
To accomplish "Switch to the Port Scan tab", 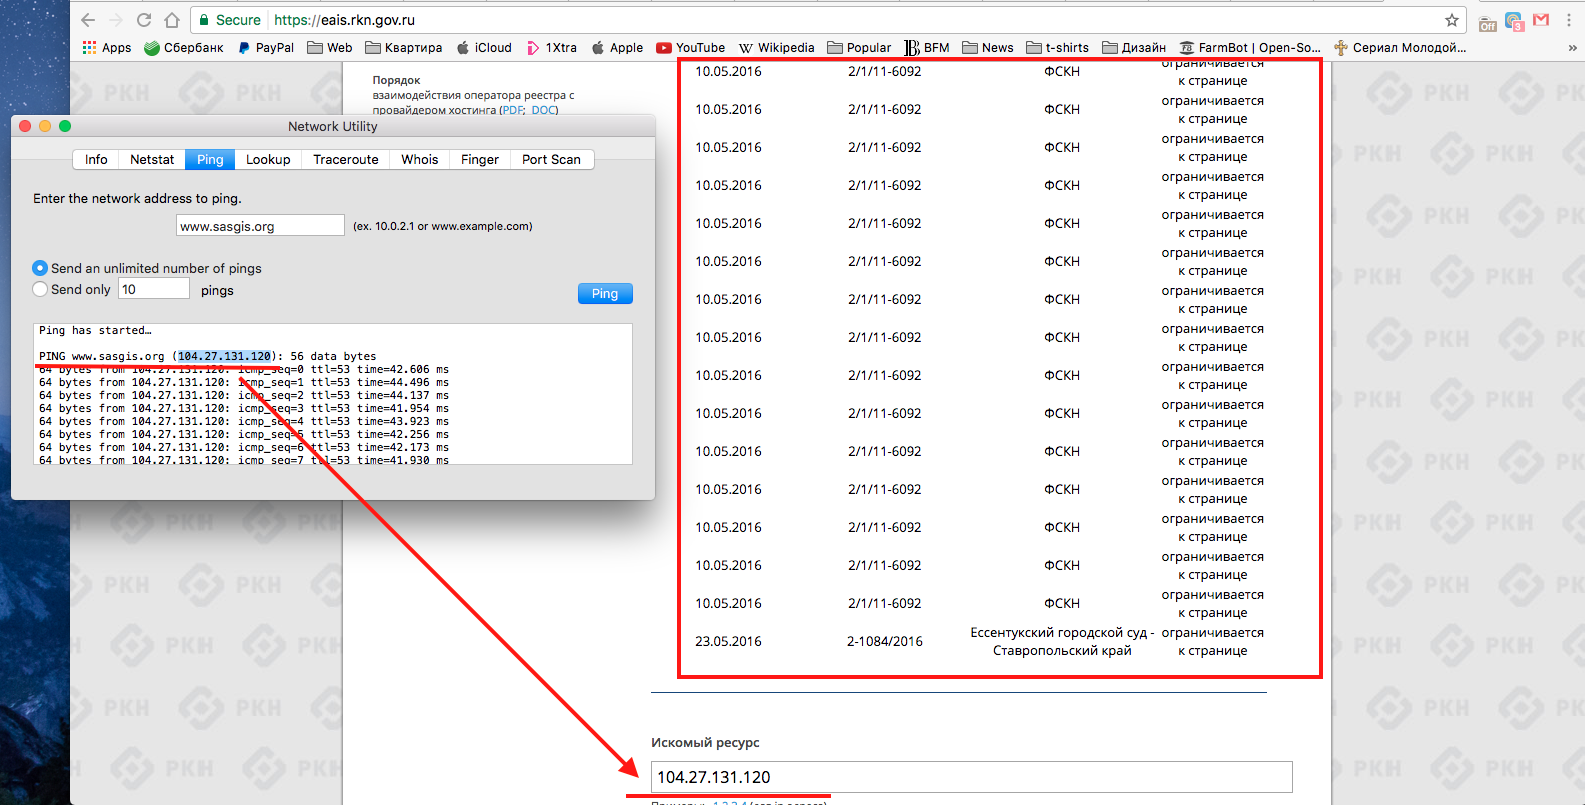I will pyautogui.click(x=551, y=159).
